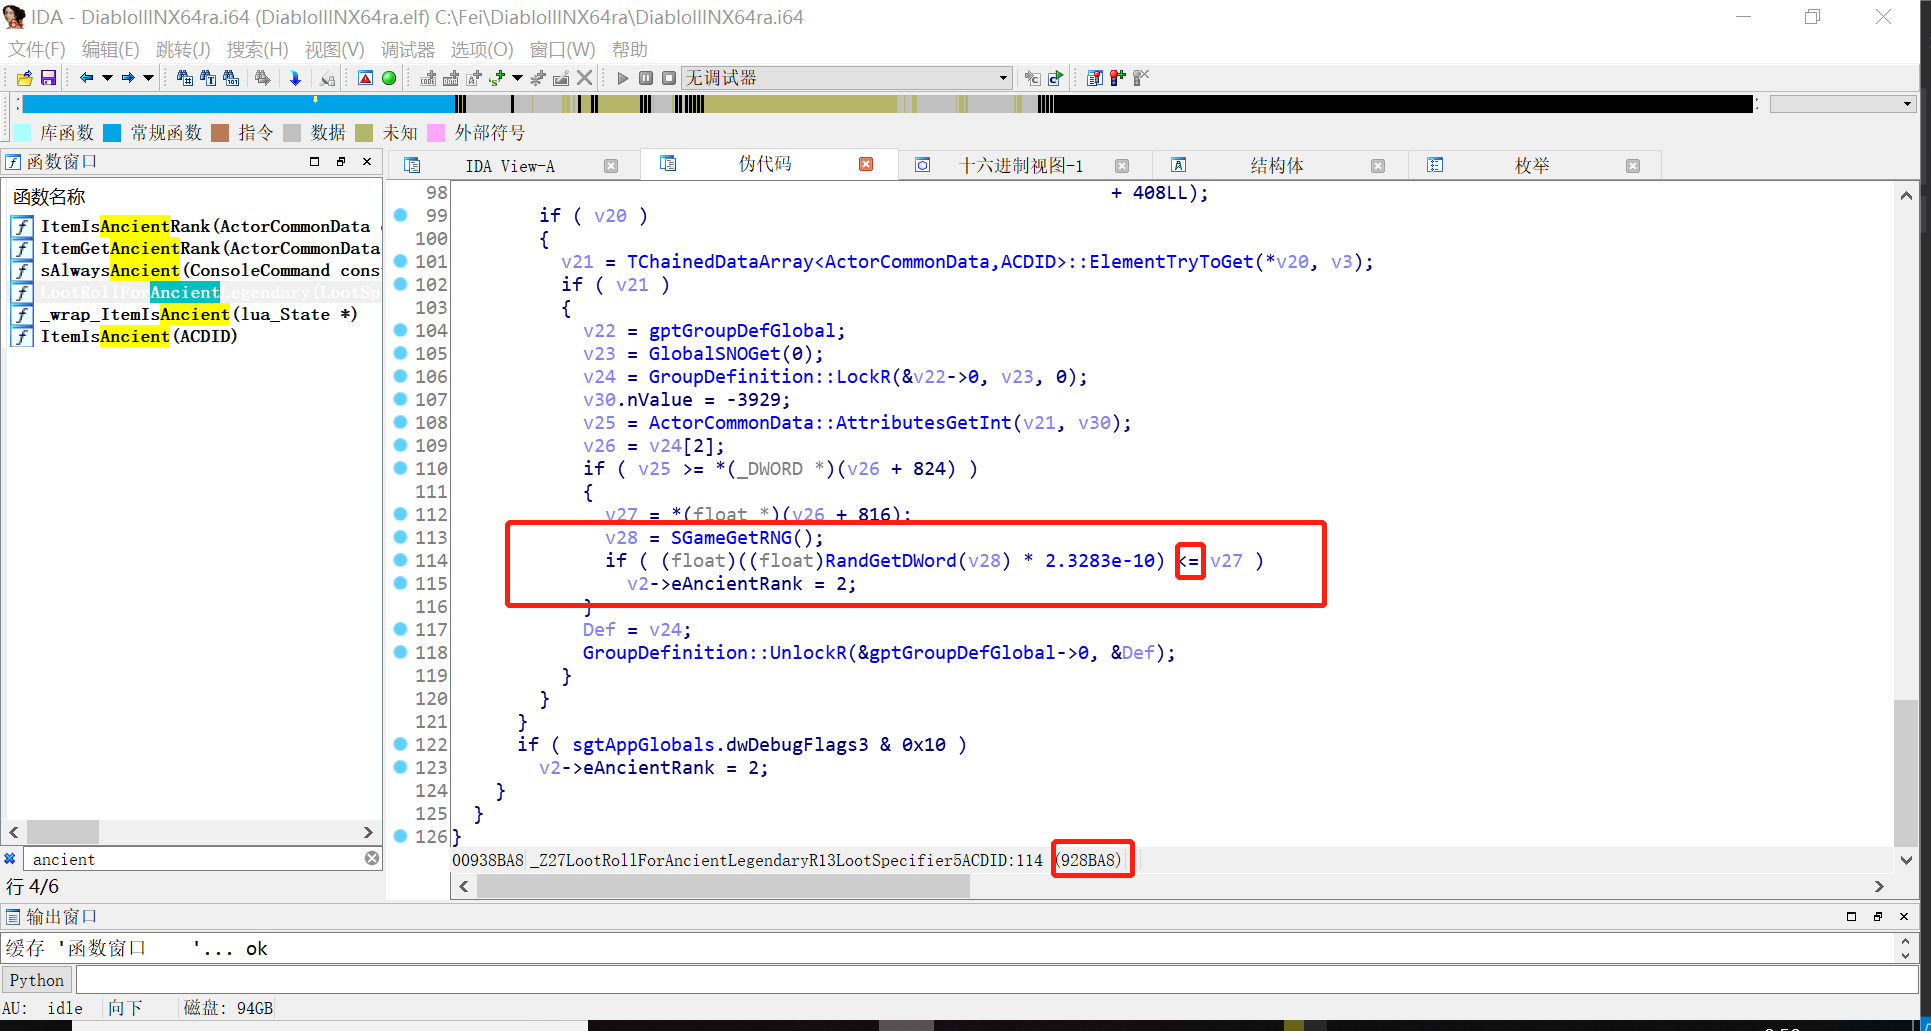Click the pseudocode vertical scrollbar thumb
1931x1031 pixels.
1906,773
